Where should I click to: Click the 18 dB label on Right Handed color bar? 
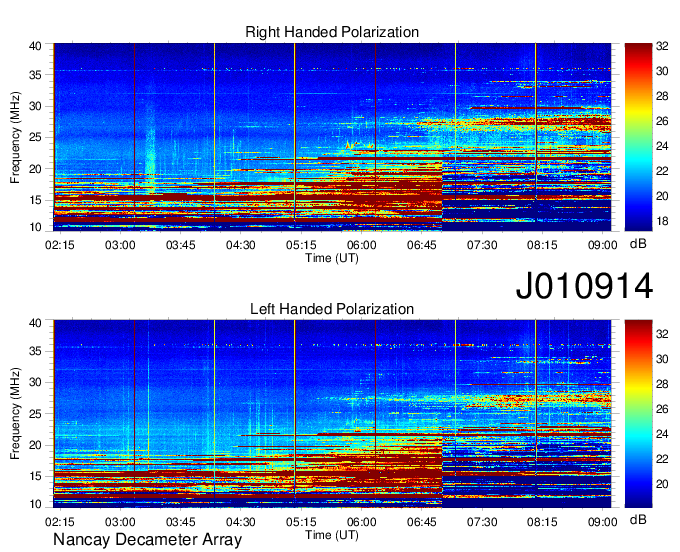662,221
